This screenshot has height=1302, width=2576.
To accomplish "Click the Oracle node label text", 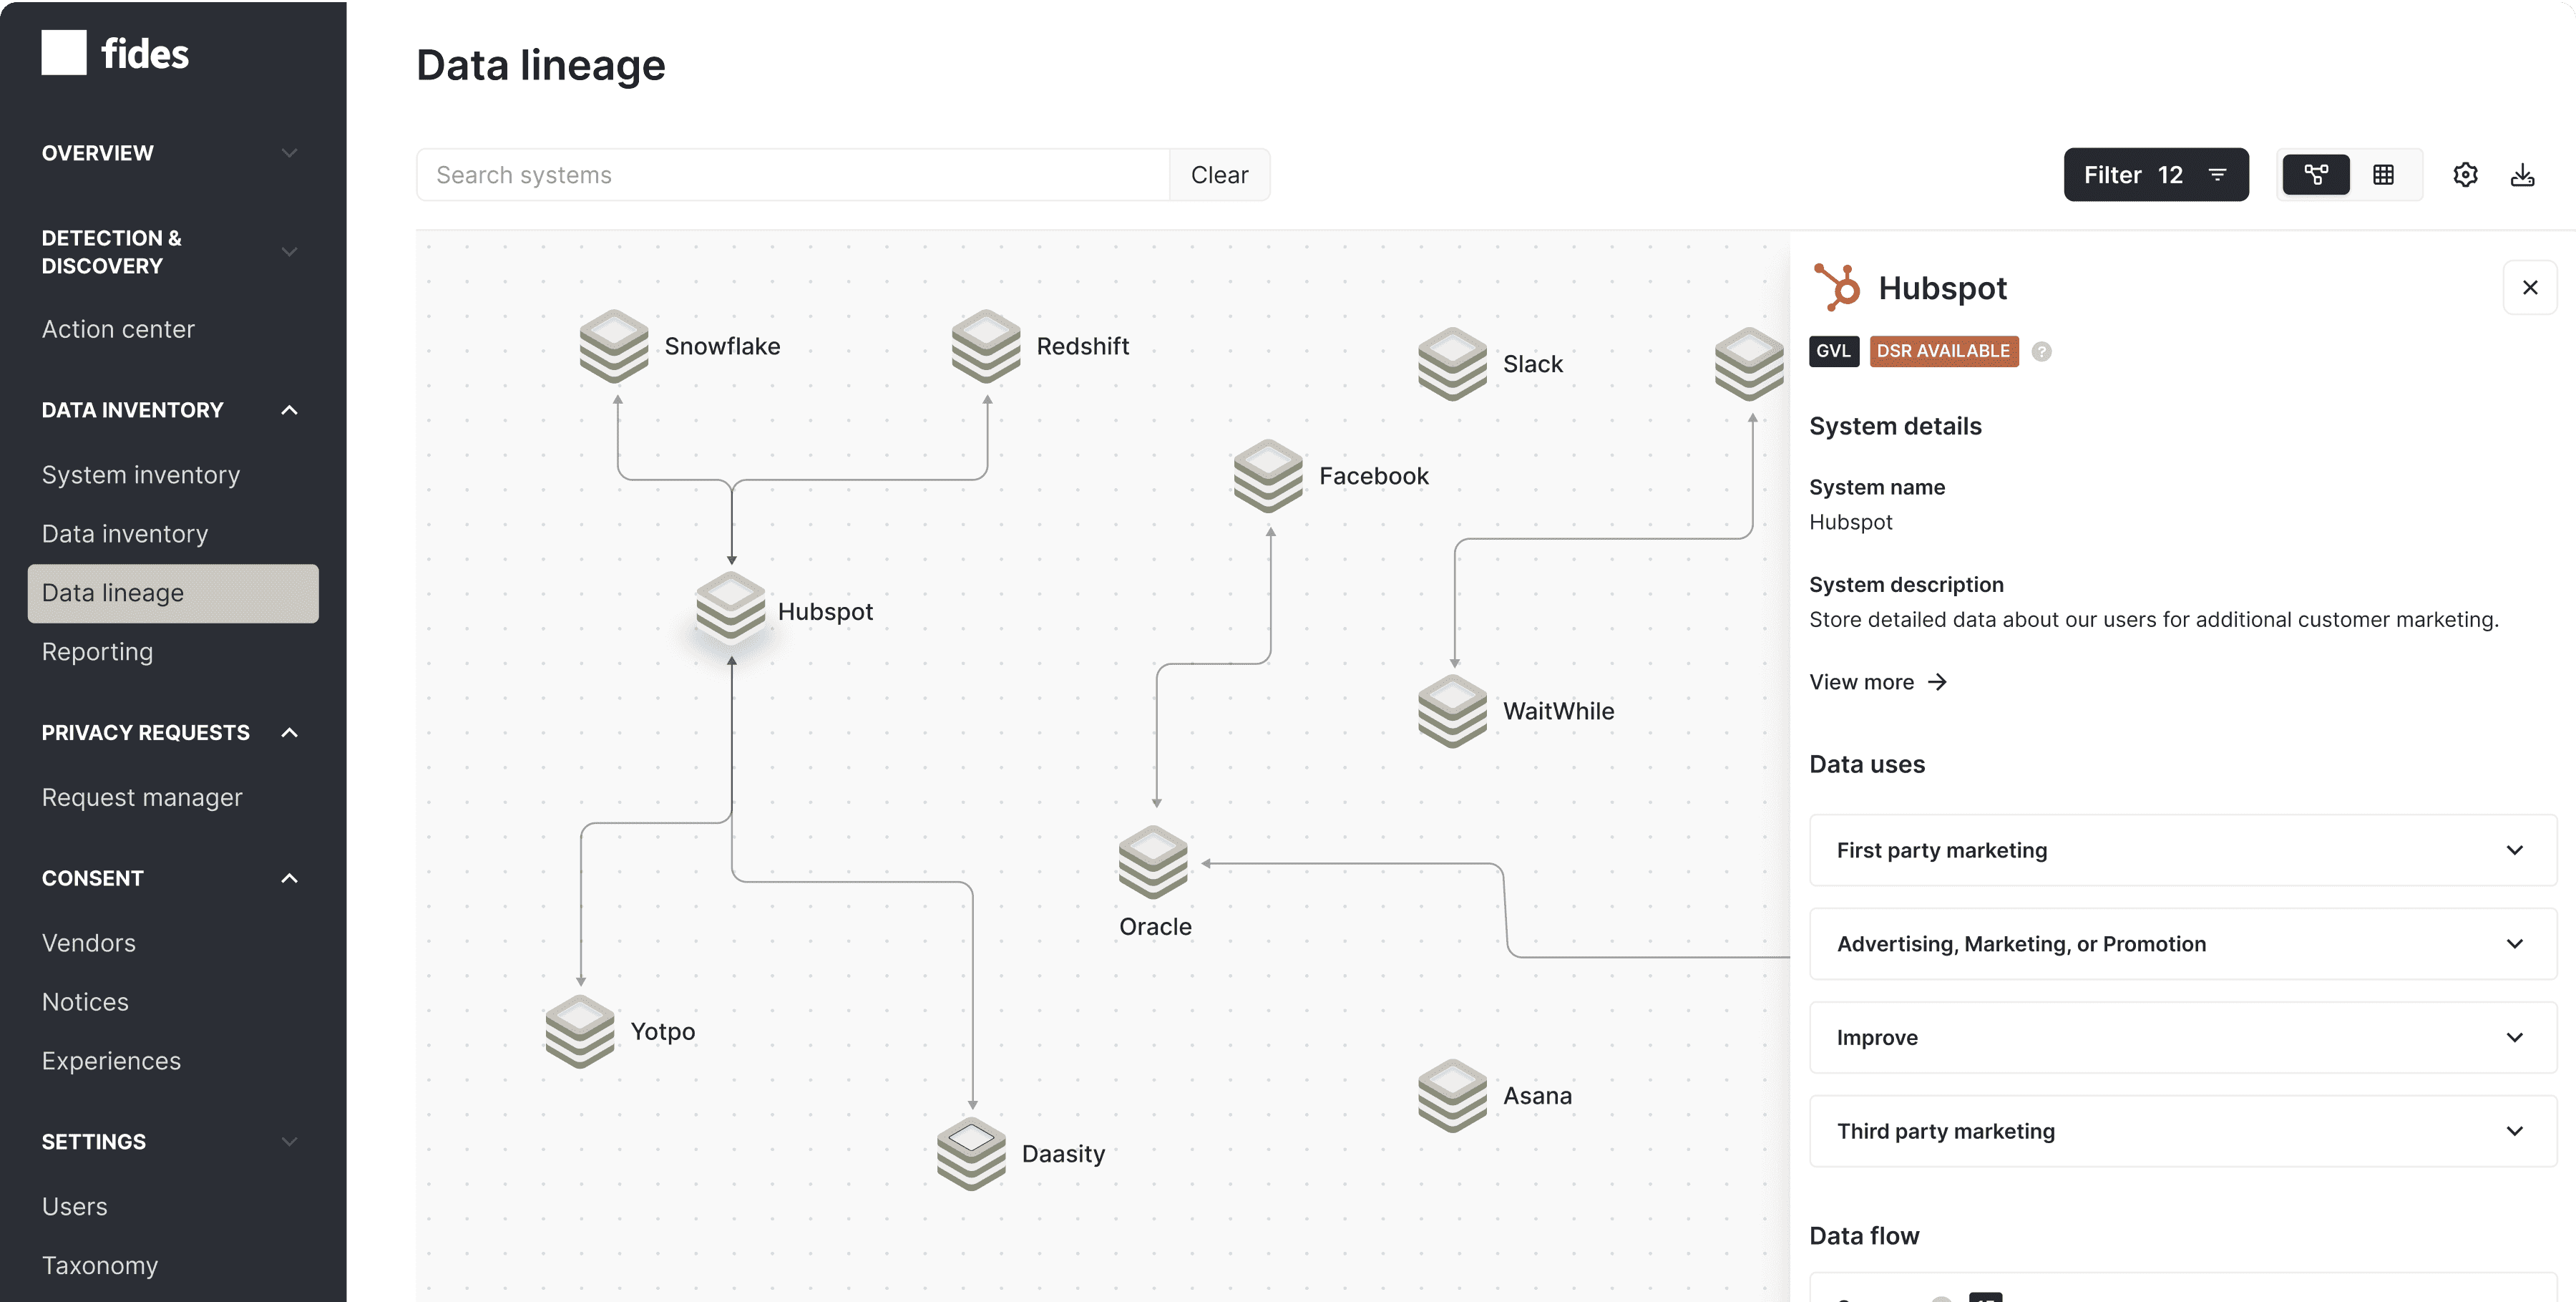I will [1155, 927].
